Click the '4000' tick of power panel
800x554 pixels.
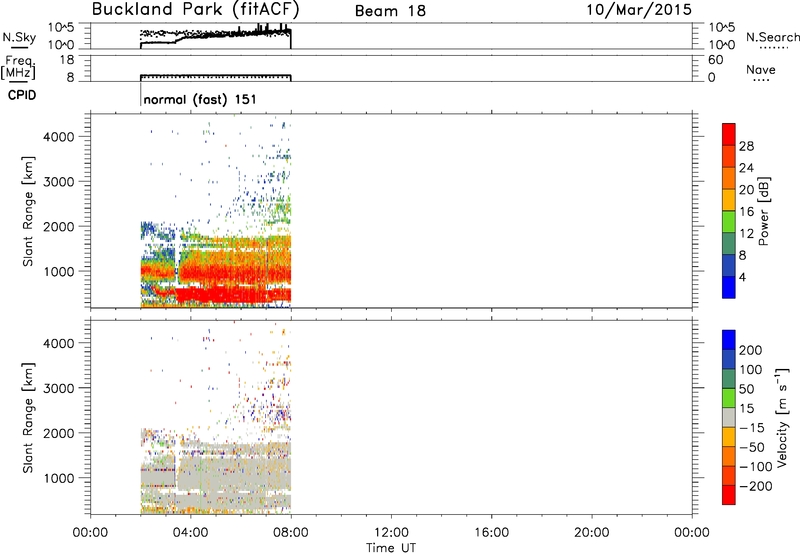click(x=59, y=137)
